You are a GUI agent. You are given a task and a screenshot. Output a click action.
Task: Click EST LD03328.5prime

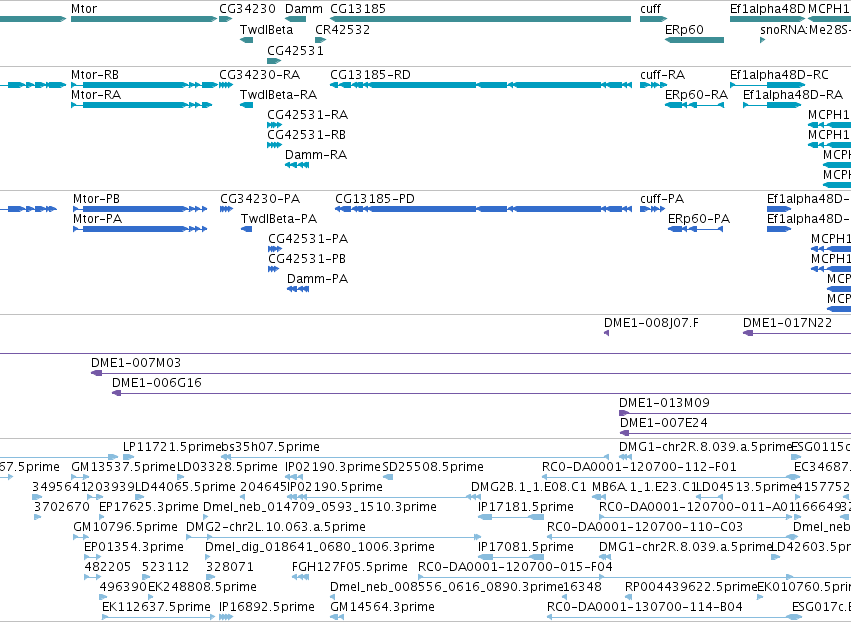182,477
